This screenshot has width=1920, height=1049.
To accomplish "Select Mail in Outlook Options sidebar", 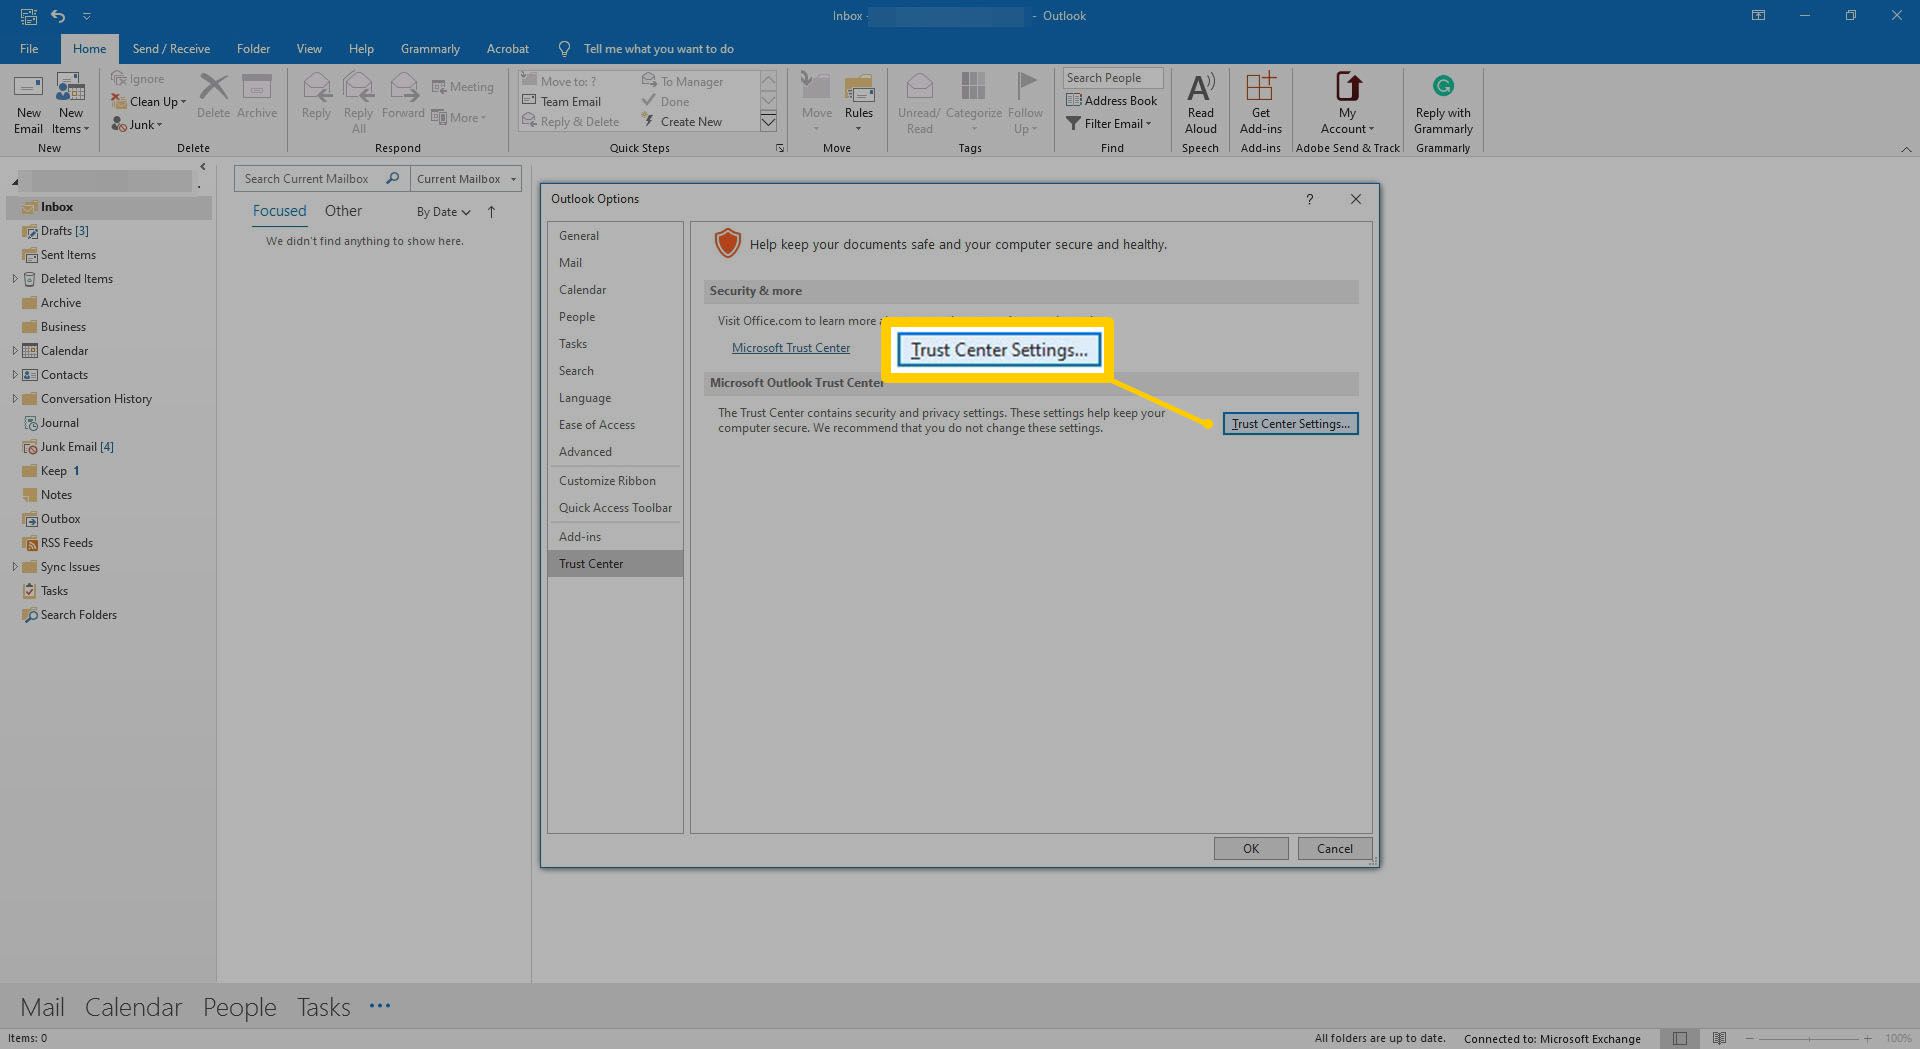I will pos(615,263).
